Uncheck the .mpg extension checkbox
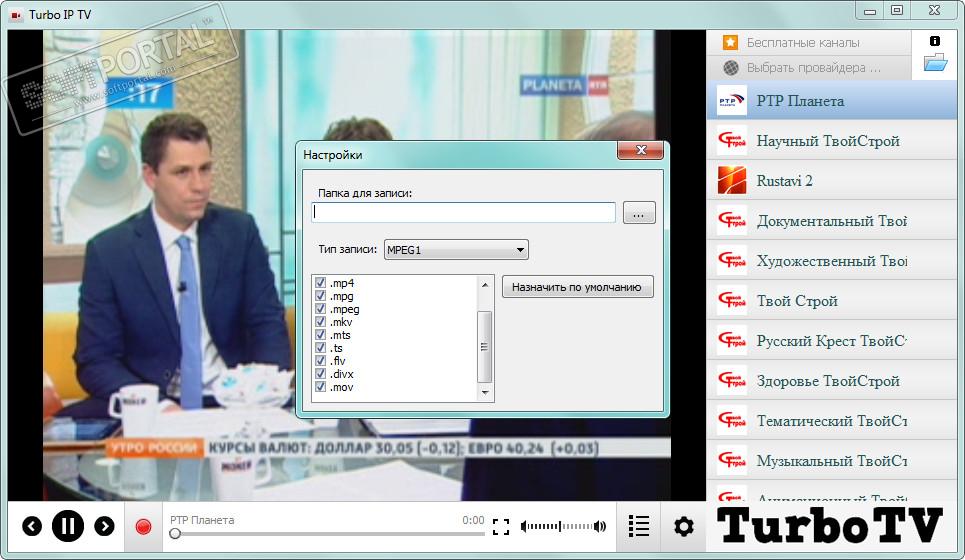Image resolution: width=965 pixels, height=560 pixels. [320, 295]
